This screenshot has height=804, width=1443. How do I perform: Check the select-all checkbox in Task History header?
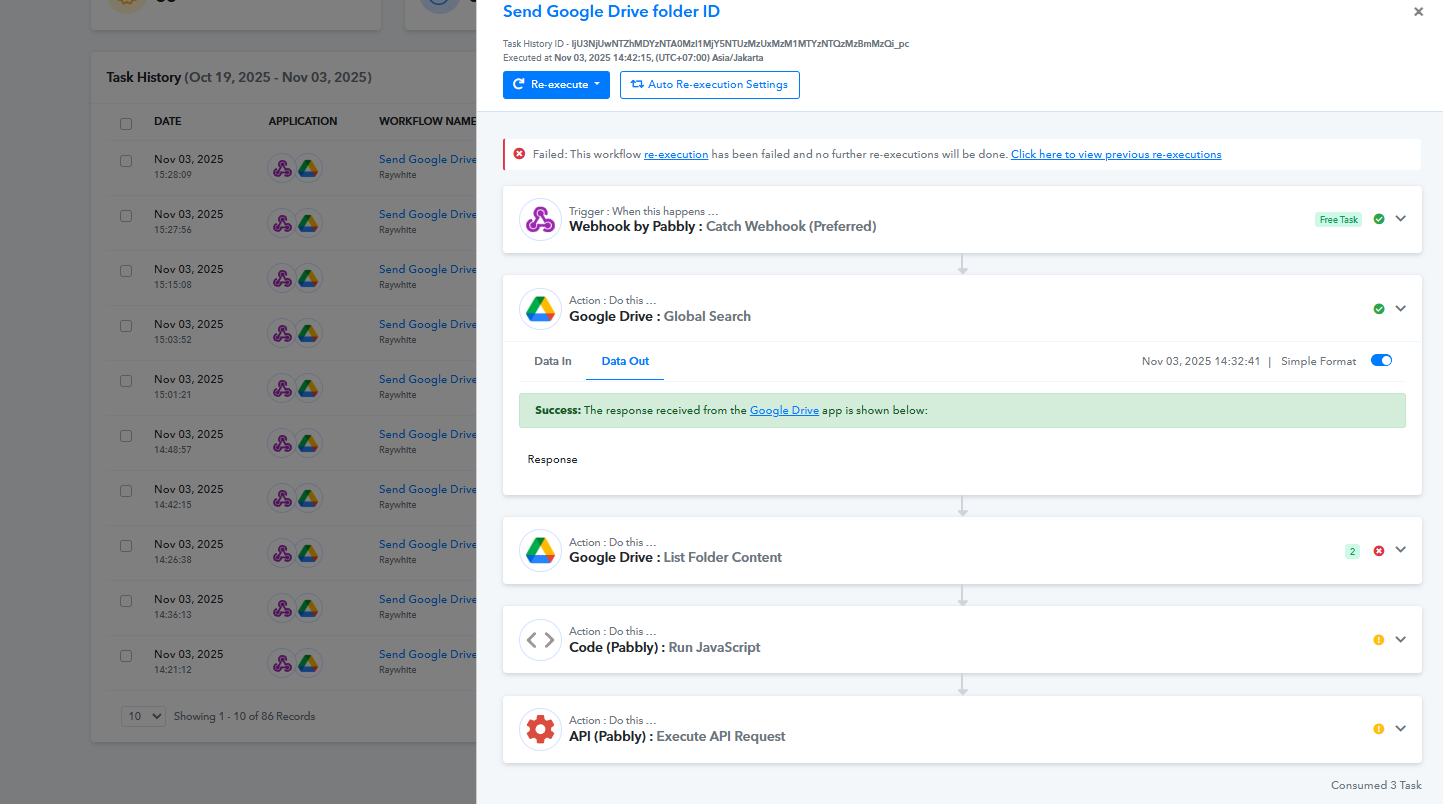point(126,124)
